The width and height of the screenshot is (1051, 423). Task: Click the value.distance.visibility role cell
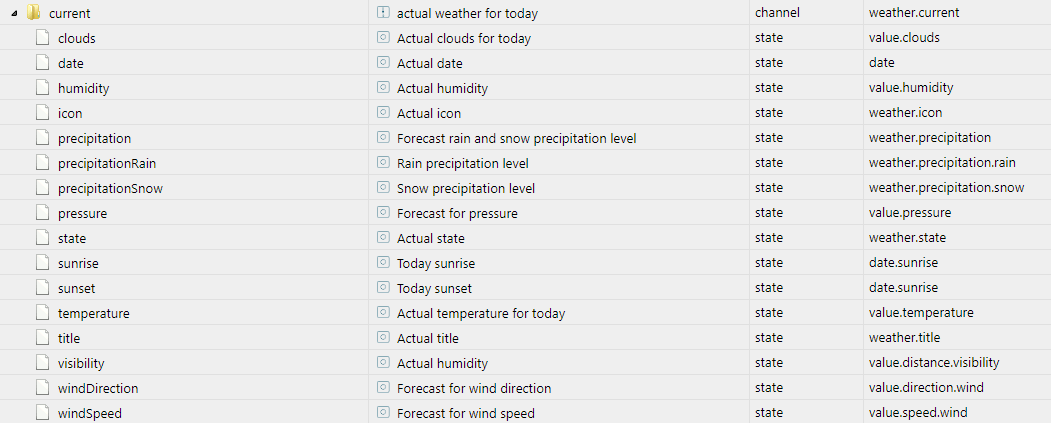click(934, 363)
